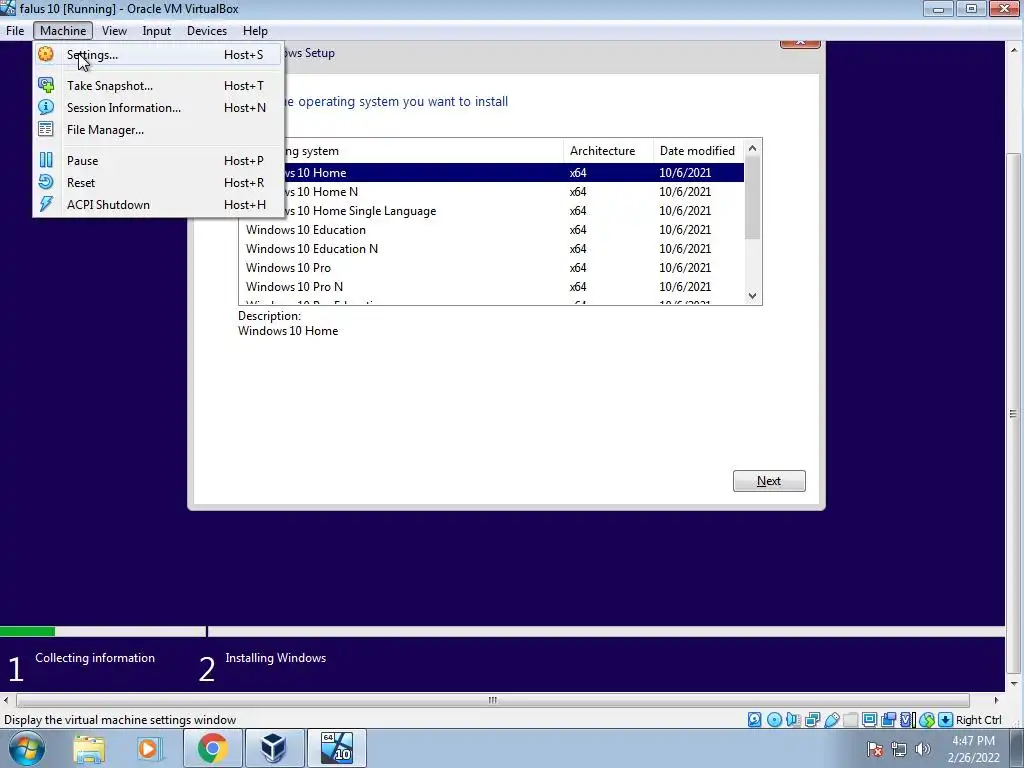Select the Windows 10 Education N row
The width and height of the screenshot is (1024, 768).
[x=492, y=249]
